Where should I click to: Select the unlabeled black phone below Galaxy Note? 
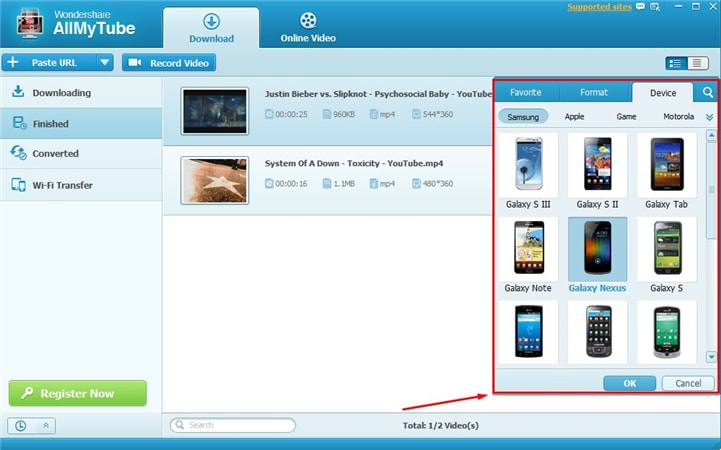(528, 332)
